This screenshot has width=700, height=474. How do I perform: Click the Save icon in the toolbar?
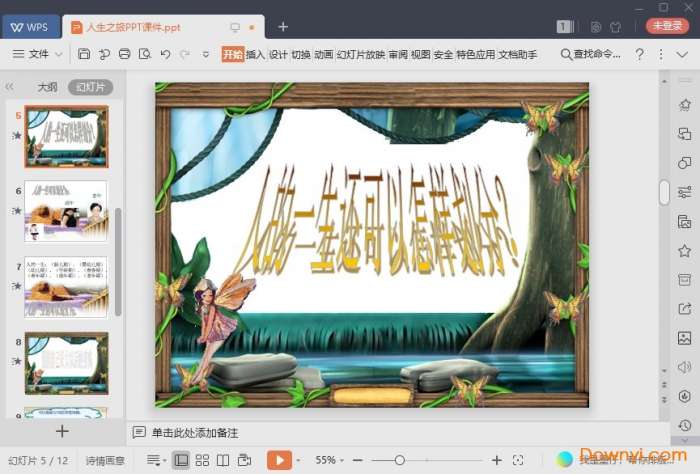pyautogui.click(x=84, y=54)
